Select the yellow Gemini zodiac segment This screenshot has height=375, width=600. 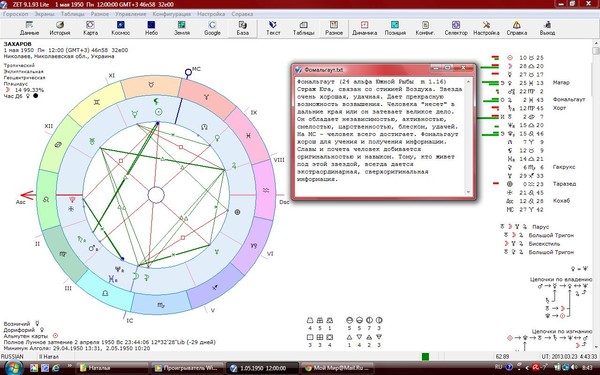tap(97, 103)
